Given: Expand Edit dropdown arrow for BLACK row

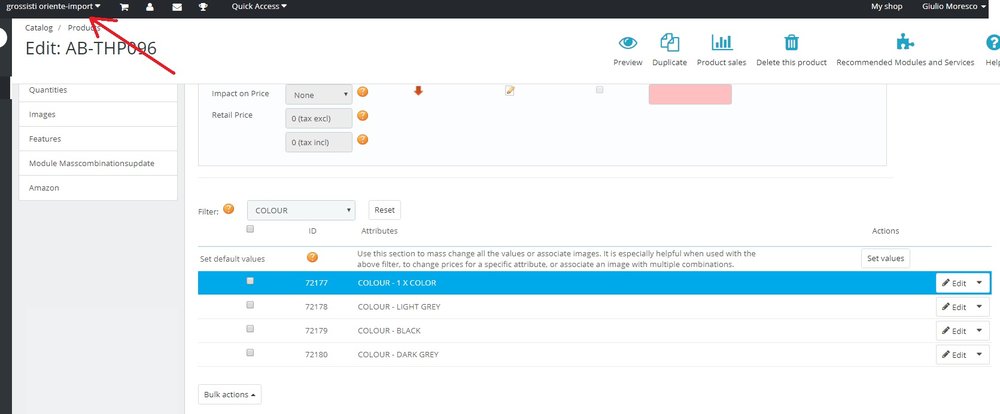Looking at the screenshot, I should click(x=980, y=330).
